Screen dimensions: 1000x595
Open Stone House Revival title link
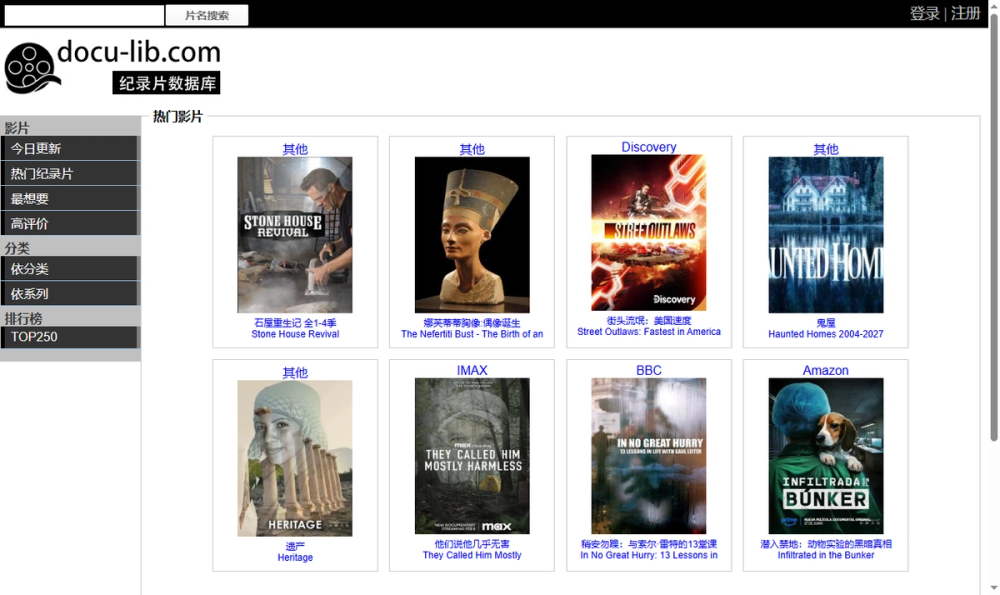[295, 328]
